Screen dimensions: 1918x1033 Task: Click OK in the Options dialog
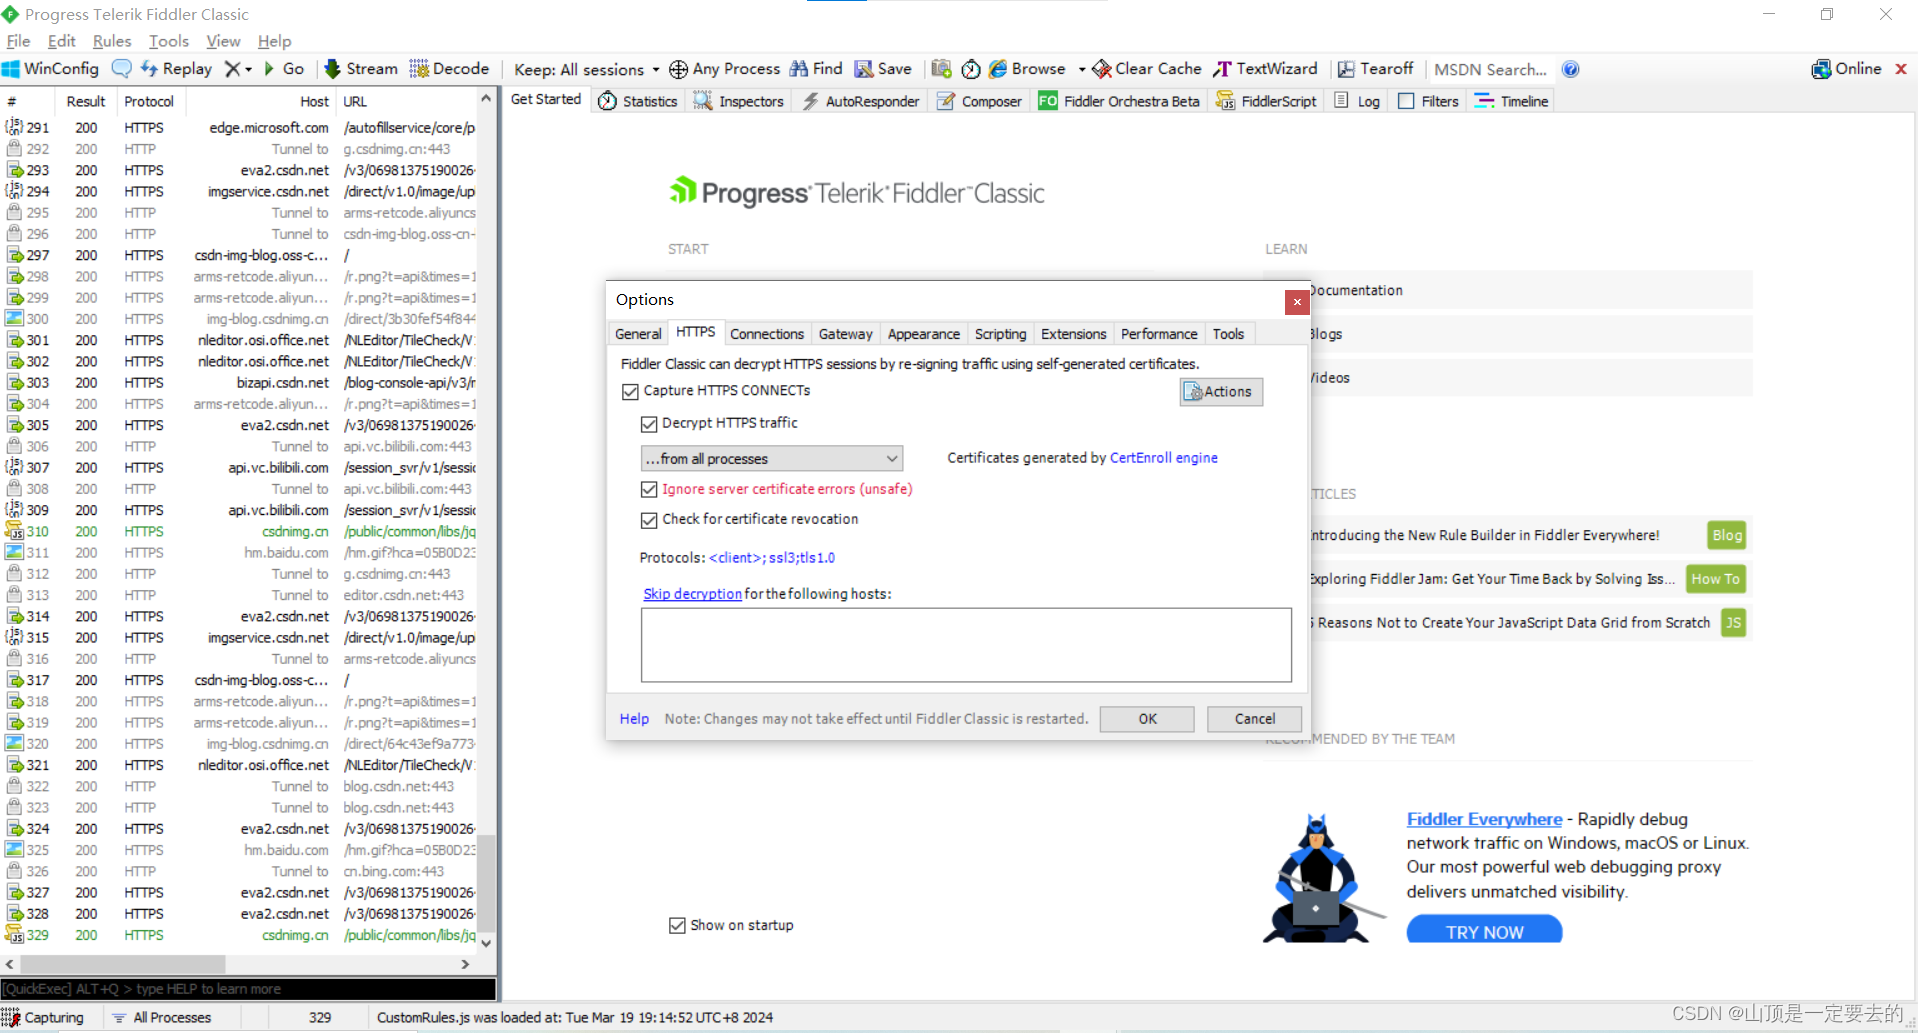[x=1147, y=719]
